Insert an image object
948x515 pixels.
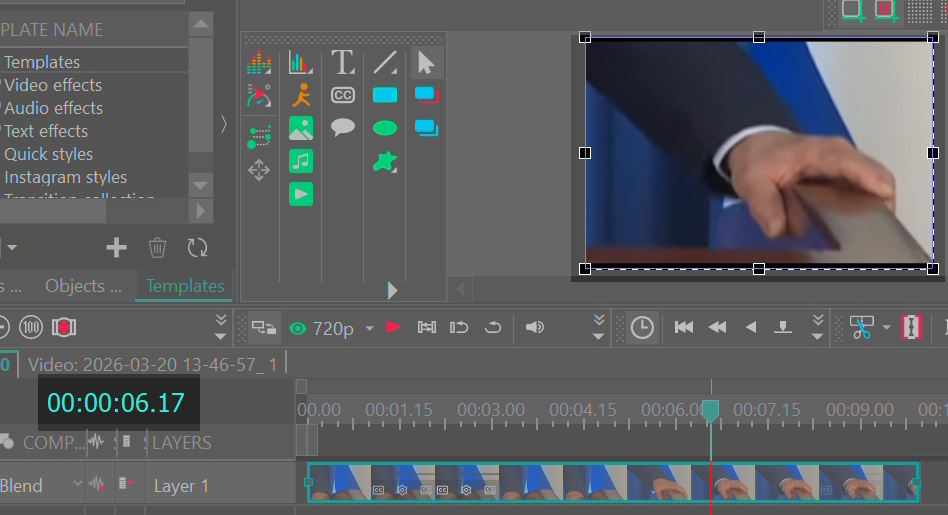[300, 128]
